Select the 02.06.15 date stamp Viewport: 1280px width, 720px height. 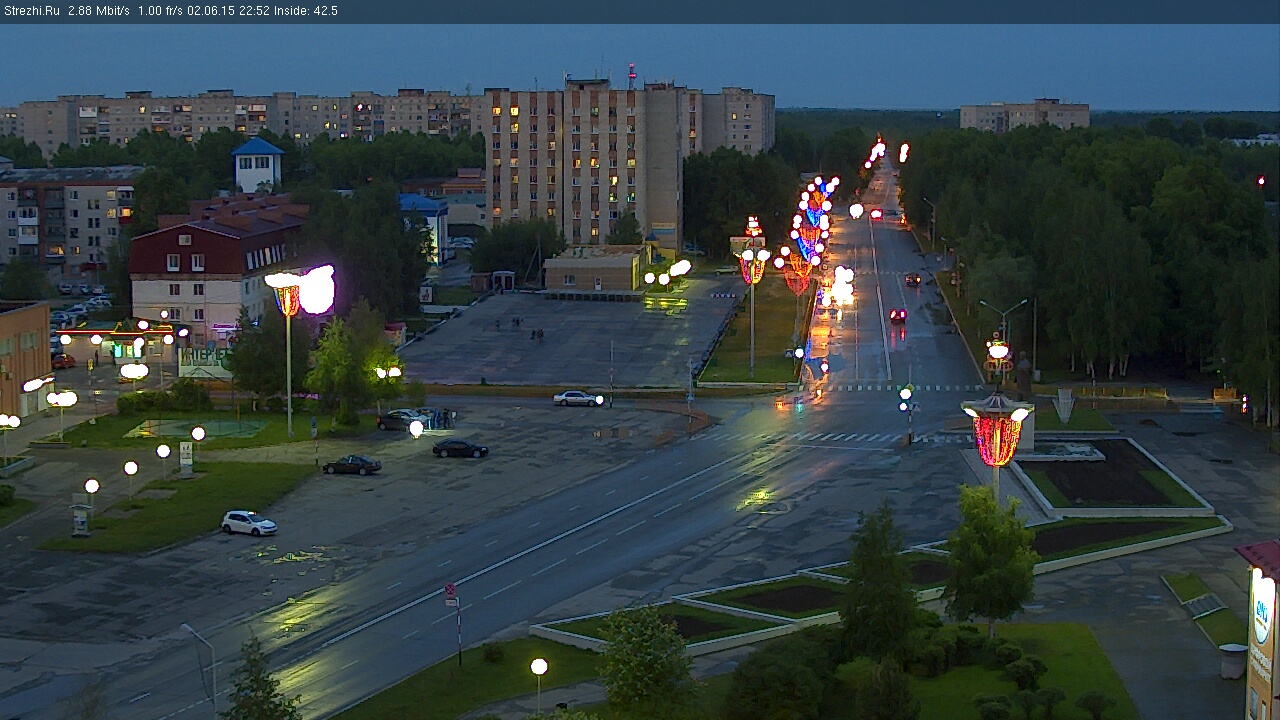click(x=213, y=11)
